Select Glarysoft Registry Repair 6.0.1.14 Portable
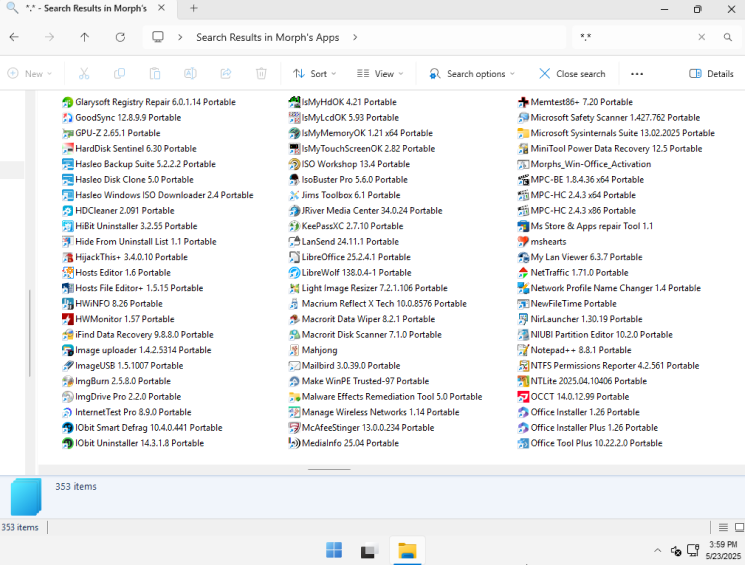 coord(149,102)
